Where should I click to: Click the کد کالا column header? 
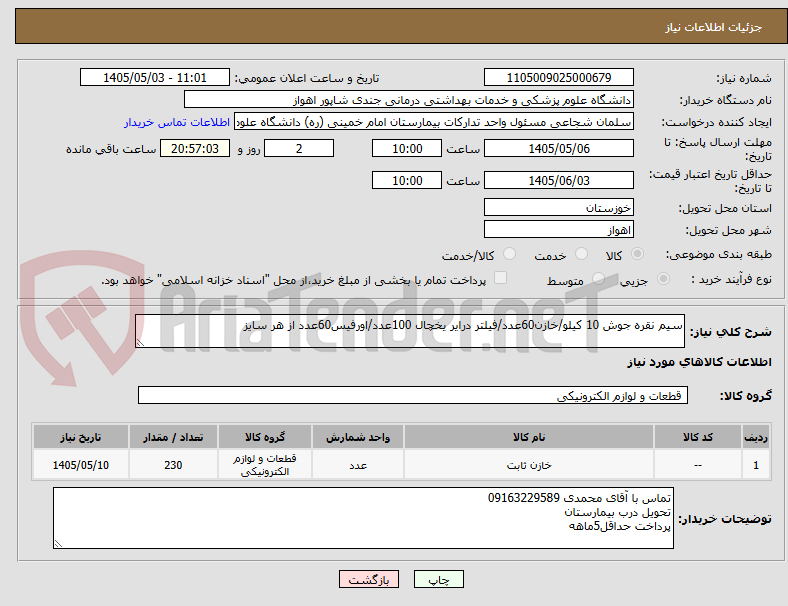[x=698, y=437]
